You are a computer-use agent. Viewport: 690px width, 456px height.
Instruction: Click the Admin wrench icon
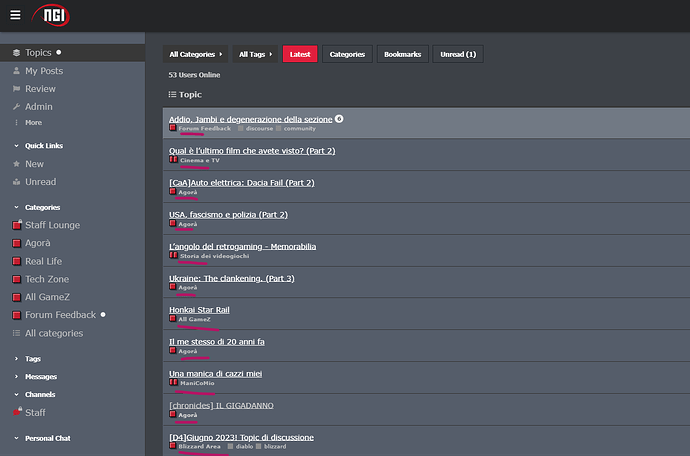tap(16, 107)
